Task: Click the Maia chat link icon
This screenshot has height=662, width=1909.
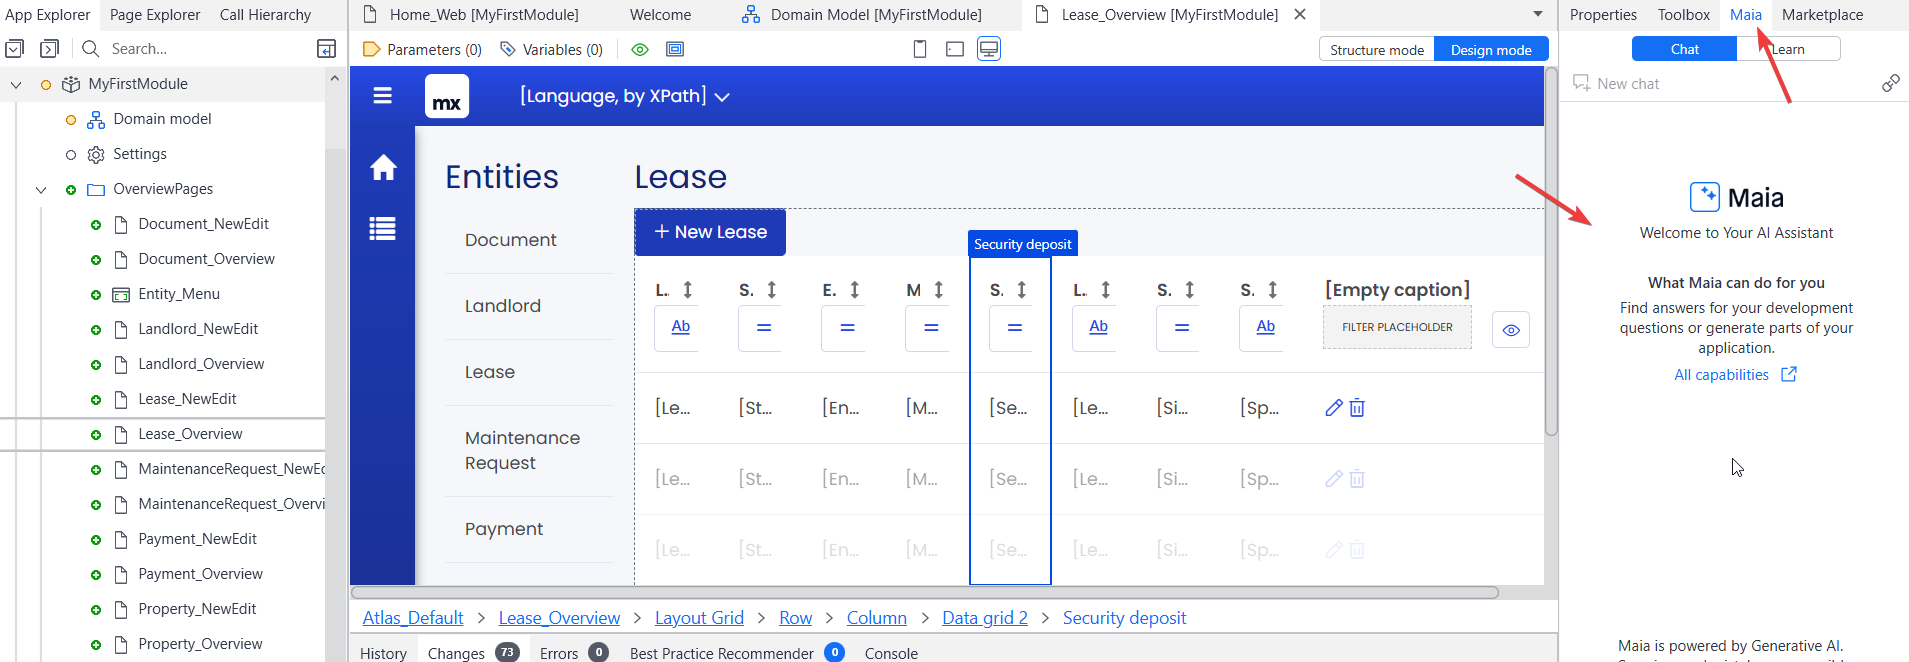Action: 1890,83
